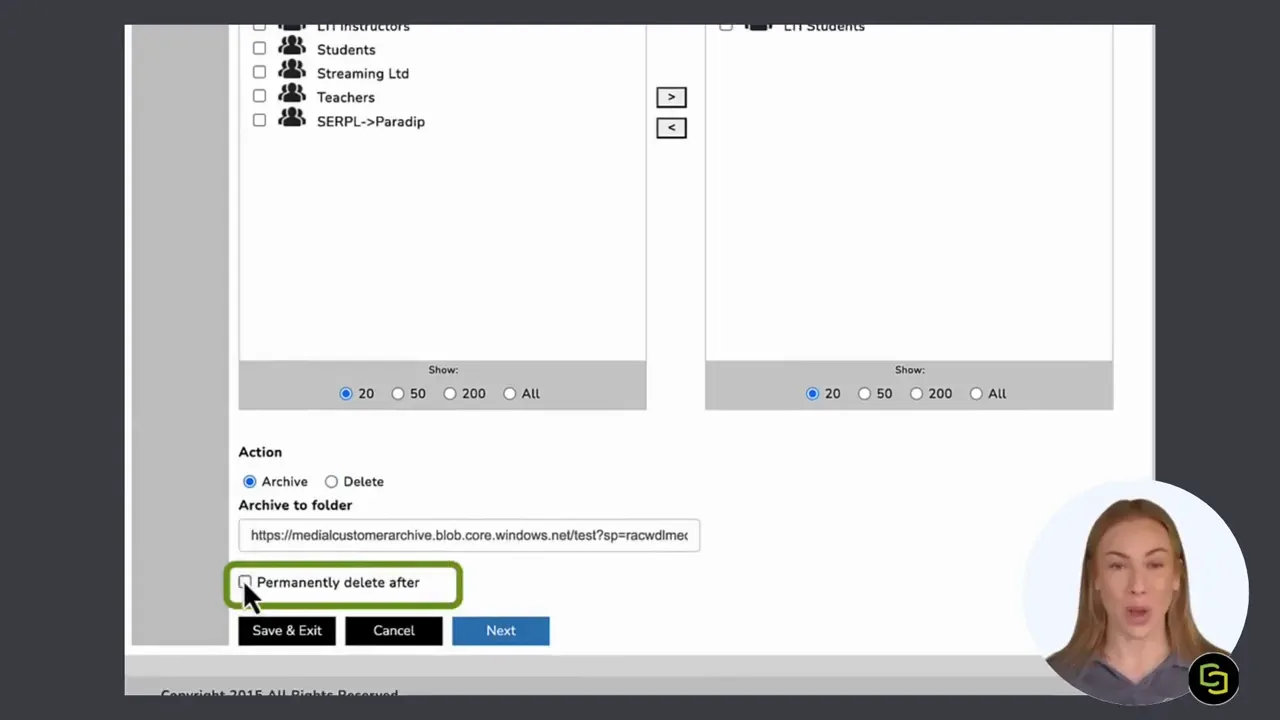
Task: Show All items in right list
Action: click(976, 393)
